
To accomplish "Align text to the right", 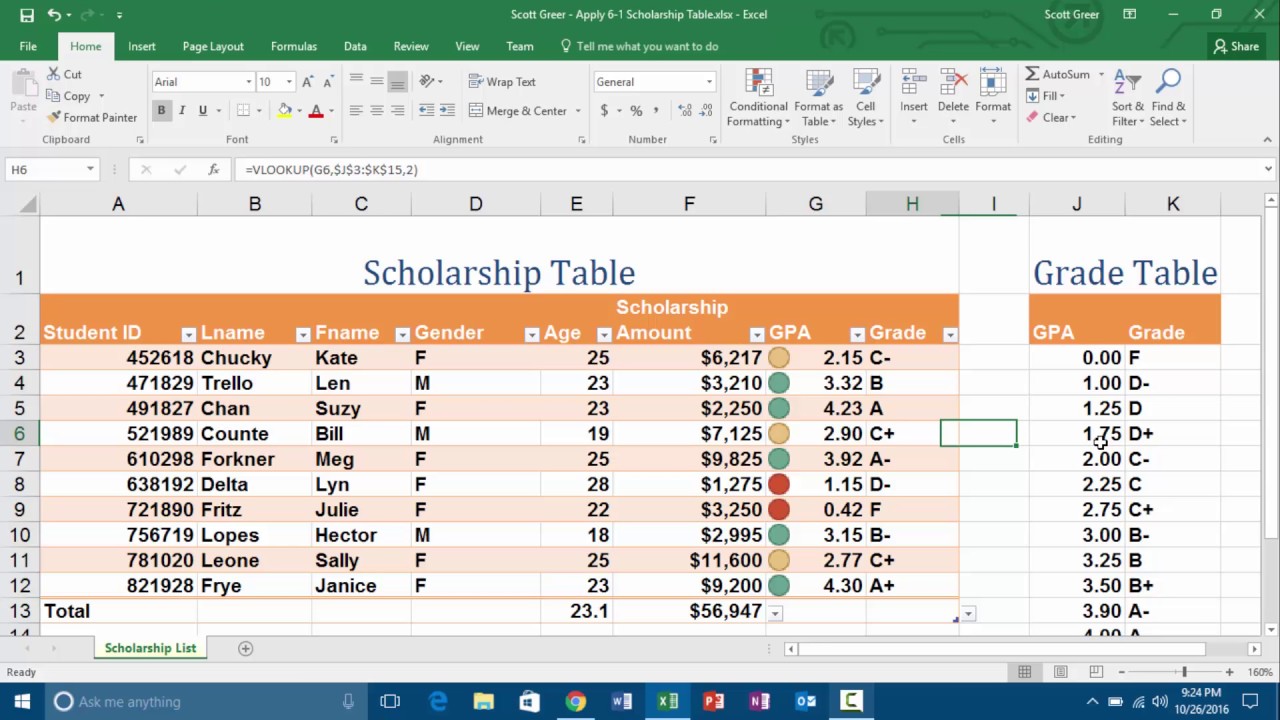I will tap(397, 111).
